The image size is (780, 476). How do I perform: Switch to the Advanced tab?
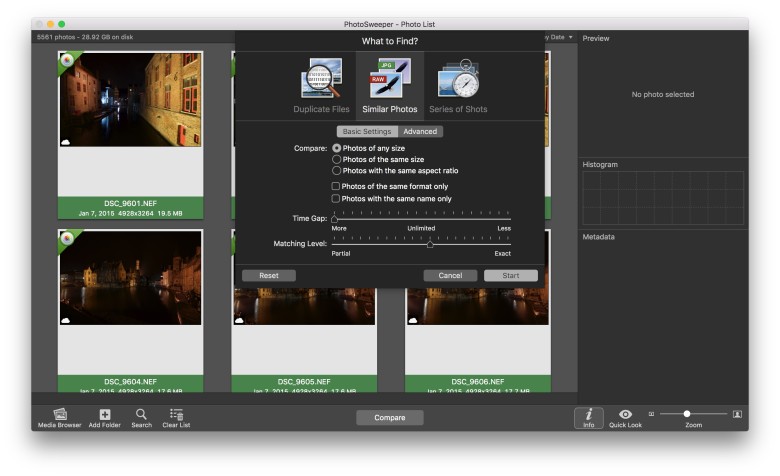[x=420, y=131]
